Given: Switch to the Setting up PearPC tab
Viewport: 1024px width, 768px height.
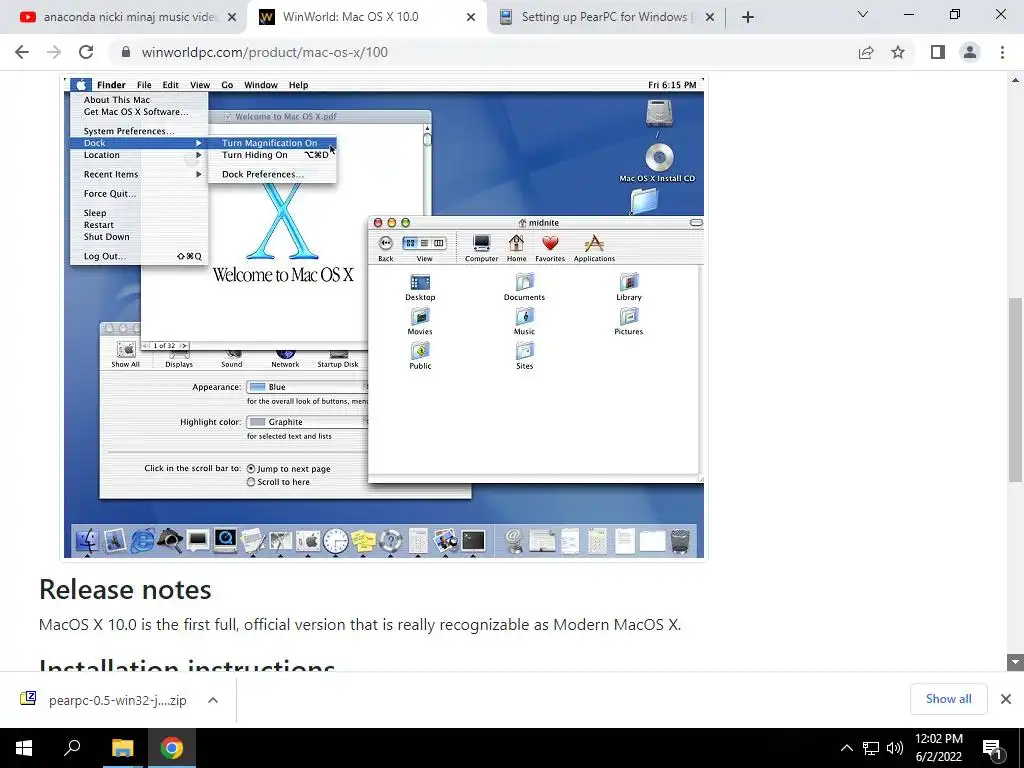Looking at the screenshot, I should (x=604, y=17).
